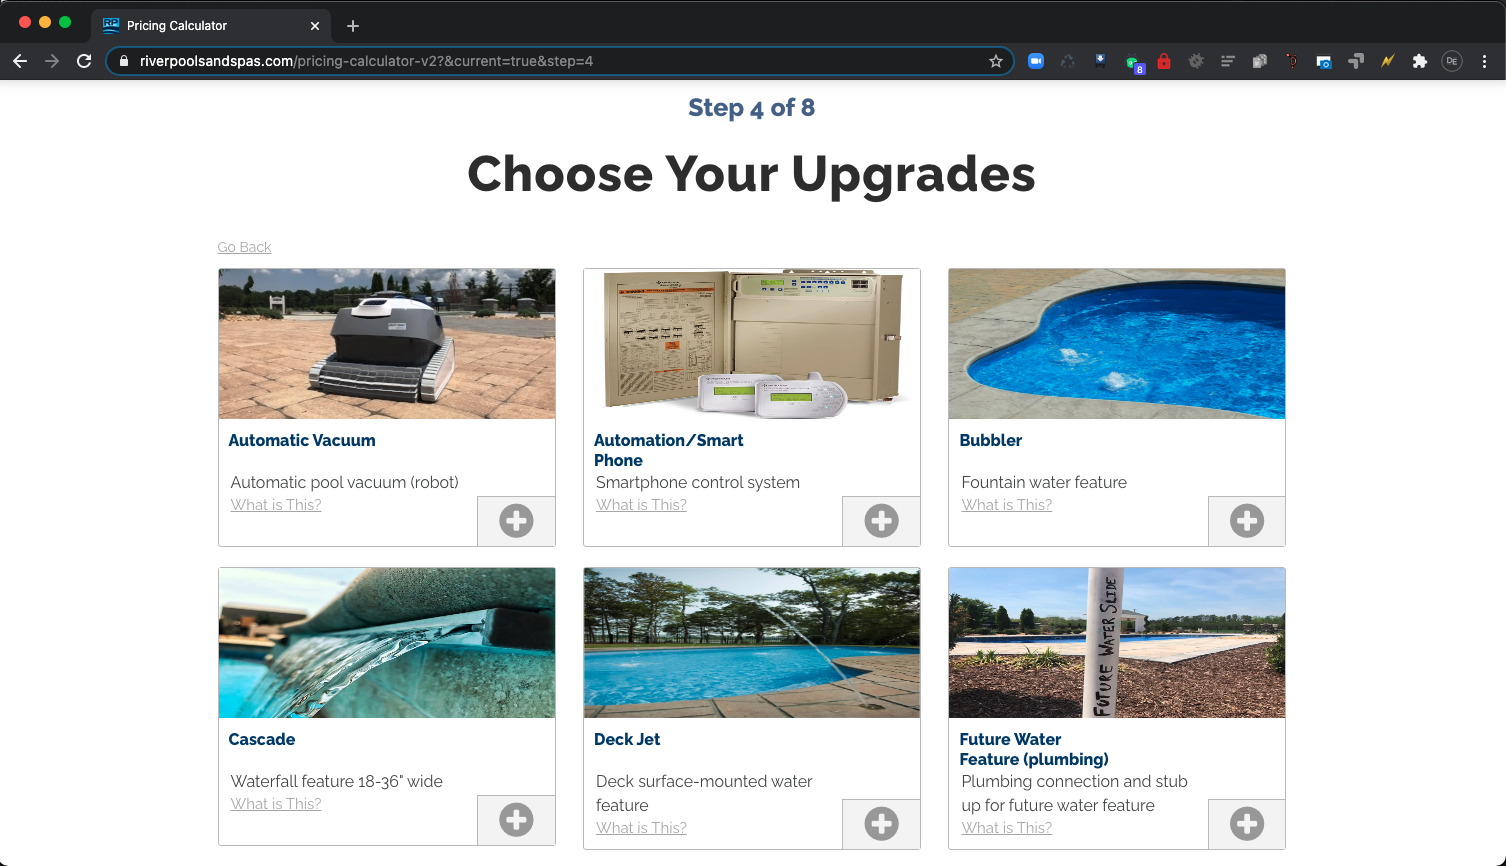The image size is (1506, 866).
Task: Close the Pricing Calculator tab
Action: pyautogui.click(x=315, y=26)
